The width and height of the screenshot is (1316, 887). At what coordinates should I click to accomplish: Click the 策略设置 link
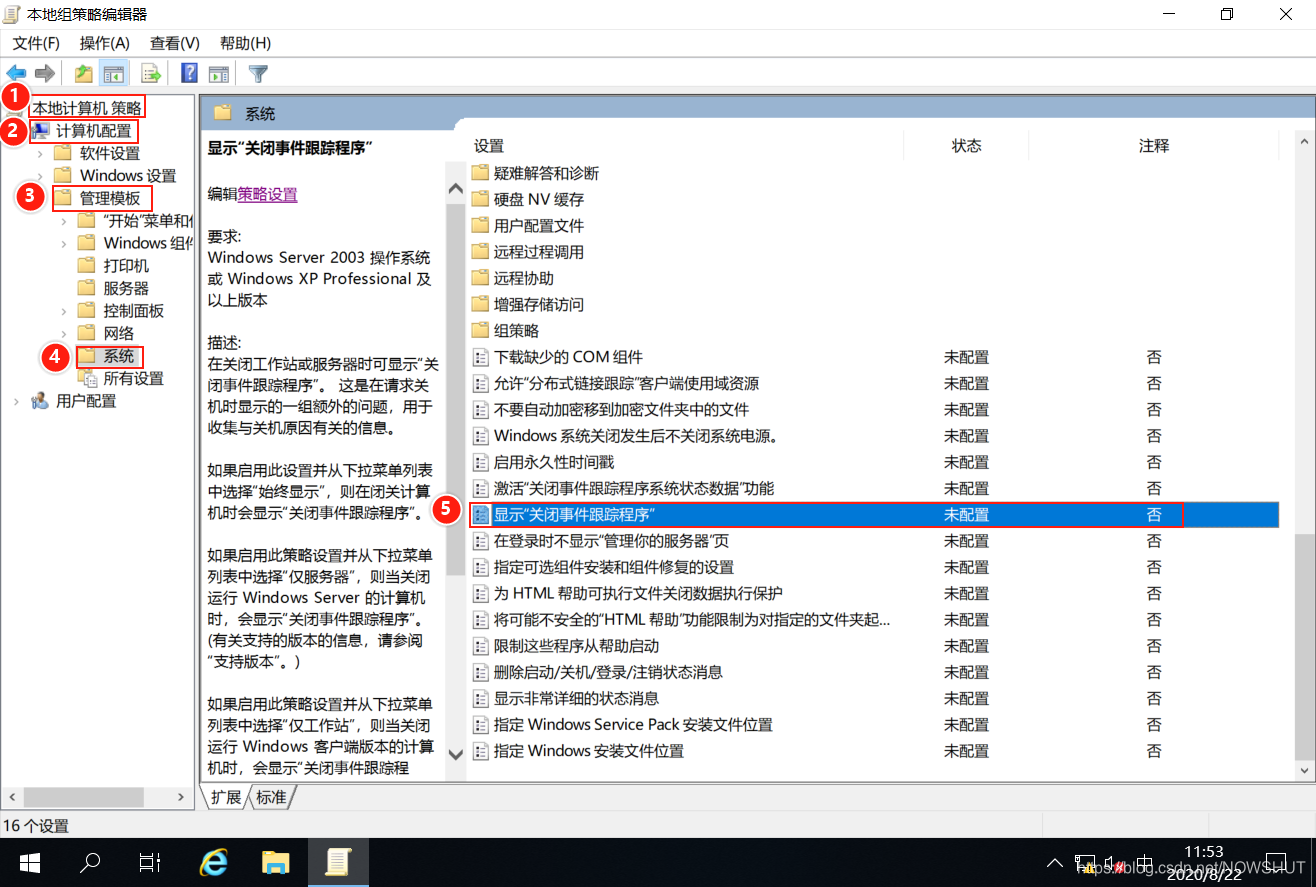click(267, 194)
